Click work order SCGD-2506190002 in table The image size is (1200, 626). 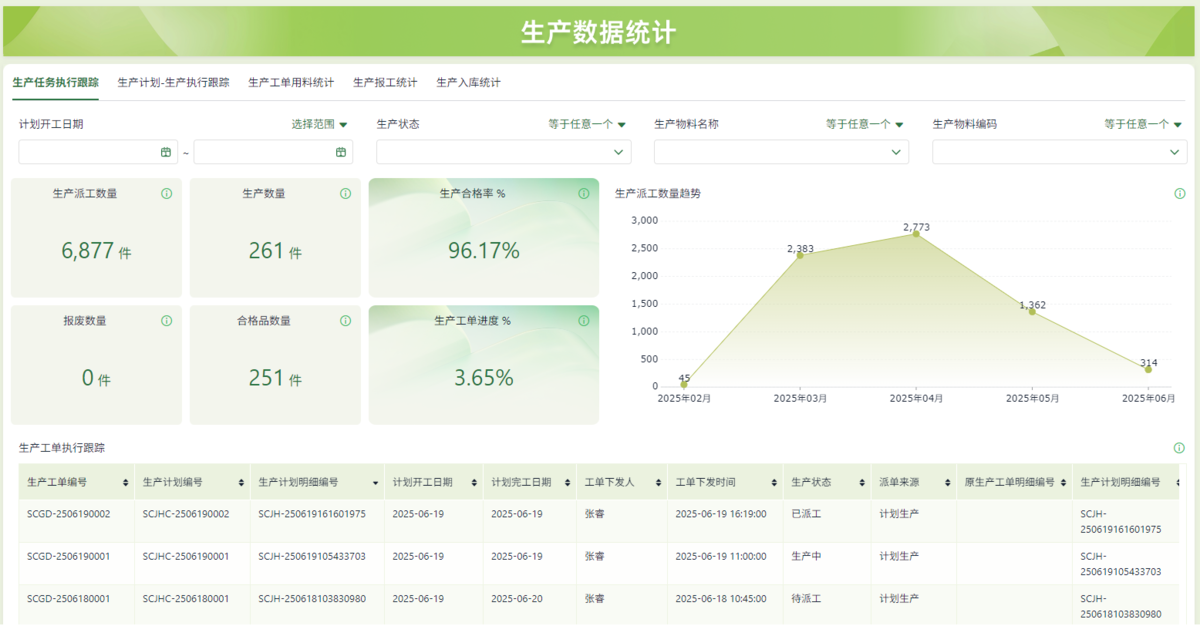[69, 514]
